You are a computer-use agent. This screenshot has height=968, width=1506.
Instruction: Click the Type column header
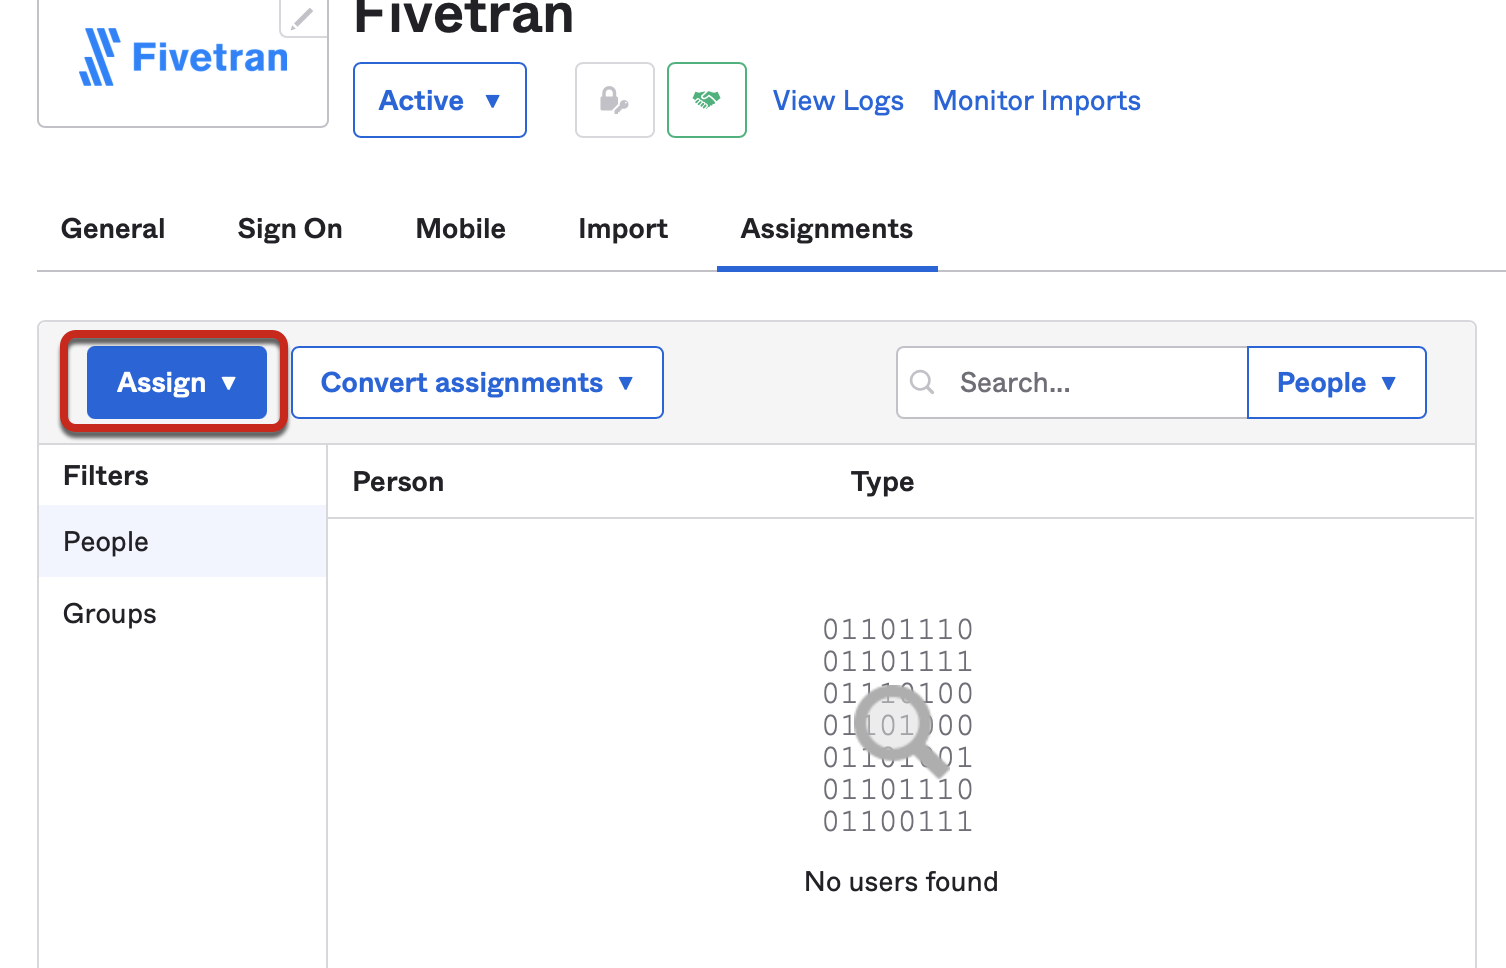tap(883, 482)
